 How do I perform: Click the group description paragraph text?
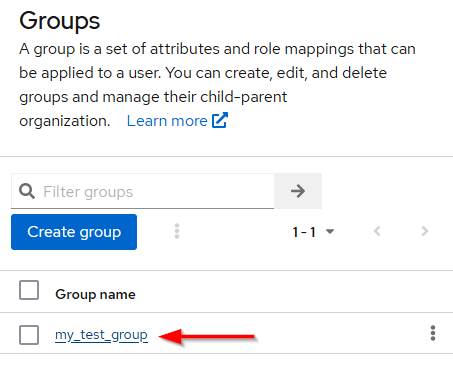coord(217,85)
